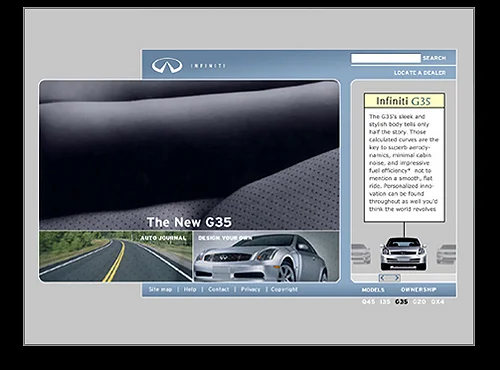500x370 pixels.
Task: Open the Contact link in footer
Action: (219, 289)
